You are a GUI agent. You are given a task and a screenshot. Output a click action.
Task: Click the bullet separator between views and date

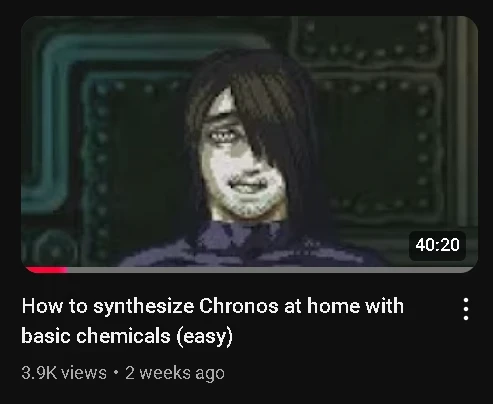point(116,373)
